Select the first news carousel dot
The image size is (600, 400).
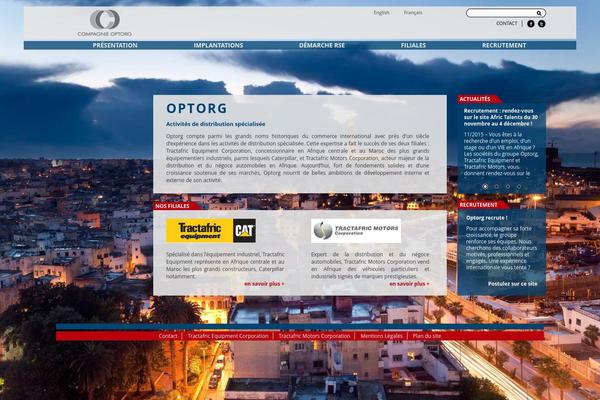[x=485, y=186]
